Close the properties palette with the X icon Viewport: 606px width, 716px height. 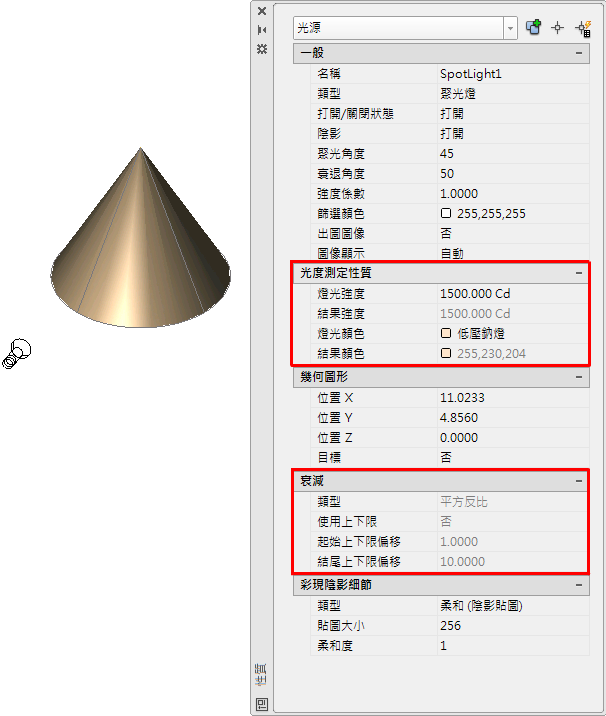262,11
